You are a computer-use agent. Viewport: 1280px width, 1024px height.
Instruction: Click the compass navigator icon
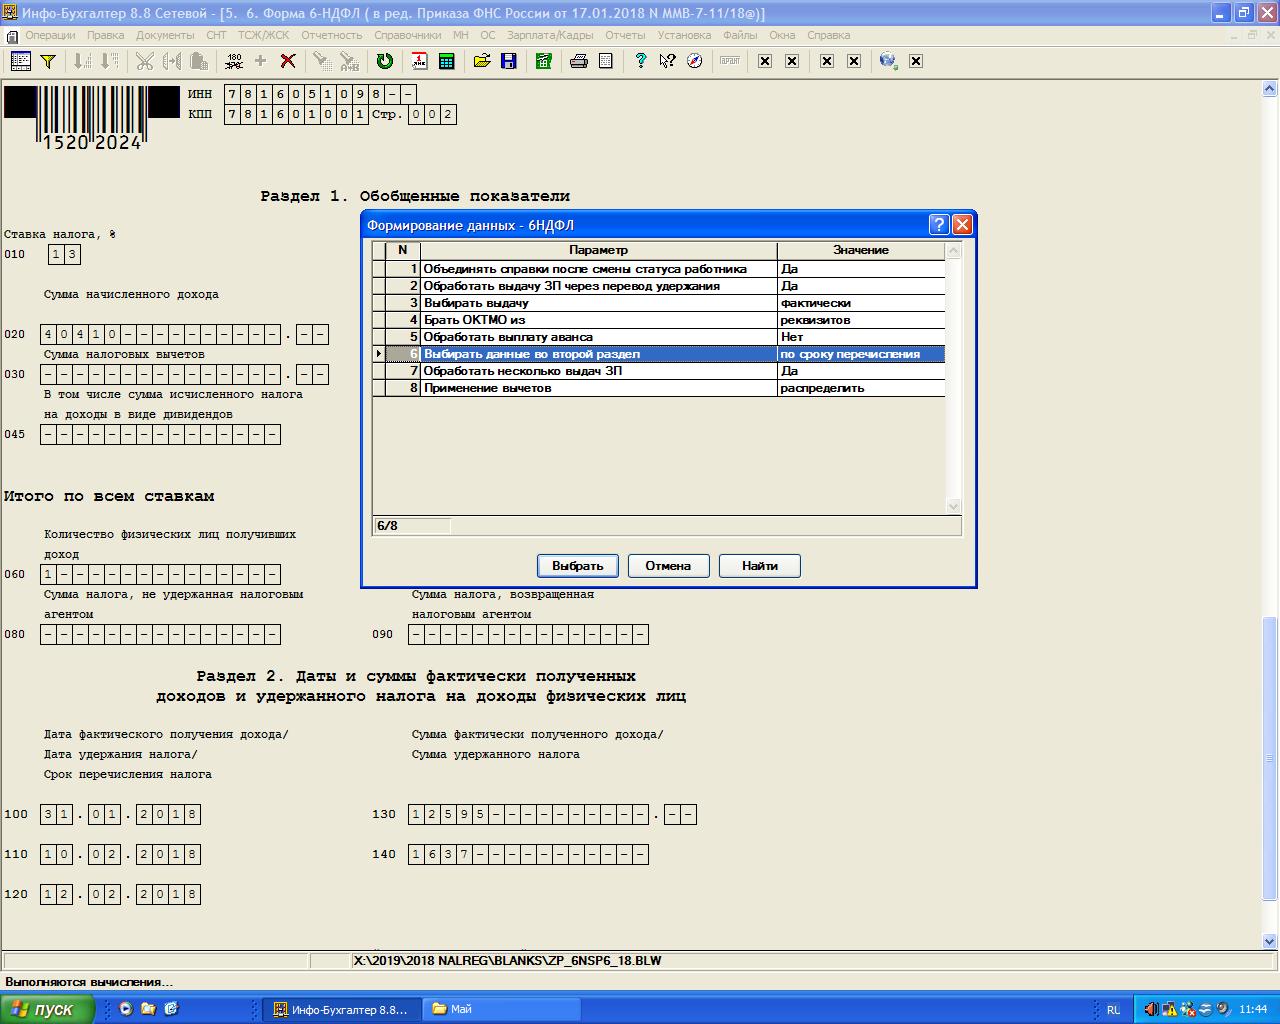(x=694, y=61)
